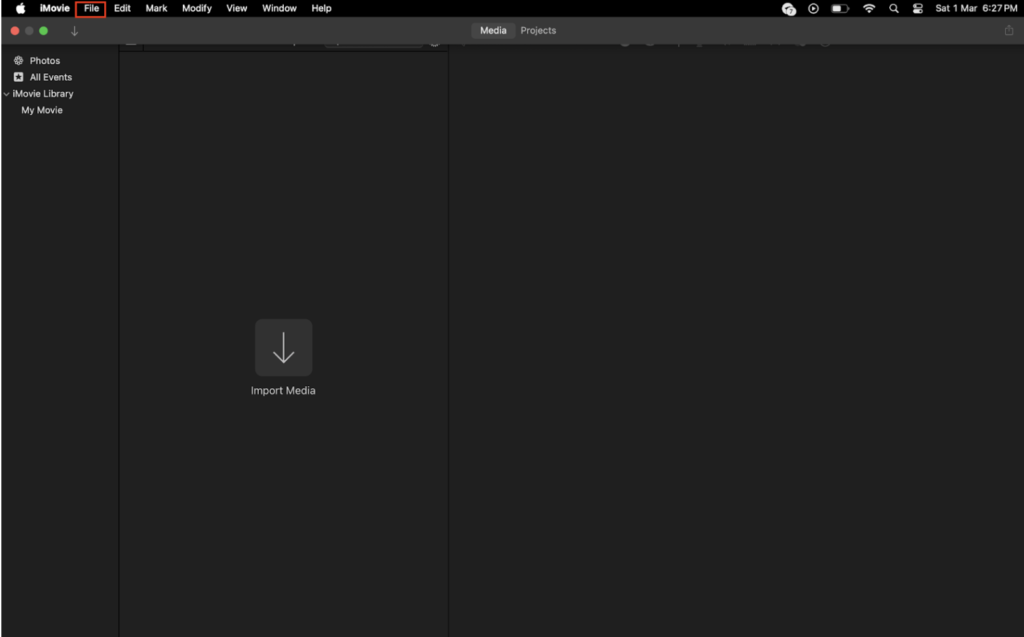Click the play circle menu bar icon

[813, 8]
